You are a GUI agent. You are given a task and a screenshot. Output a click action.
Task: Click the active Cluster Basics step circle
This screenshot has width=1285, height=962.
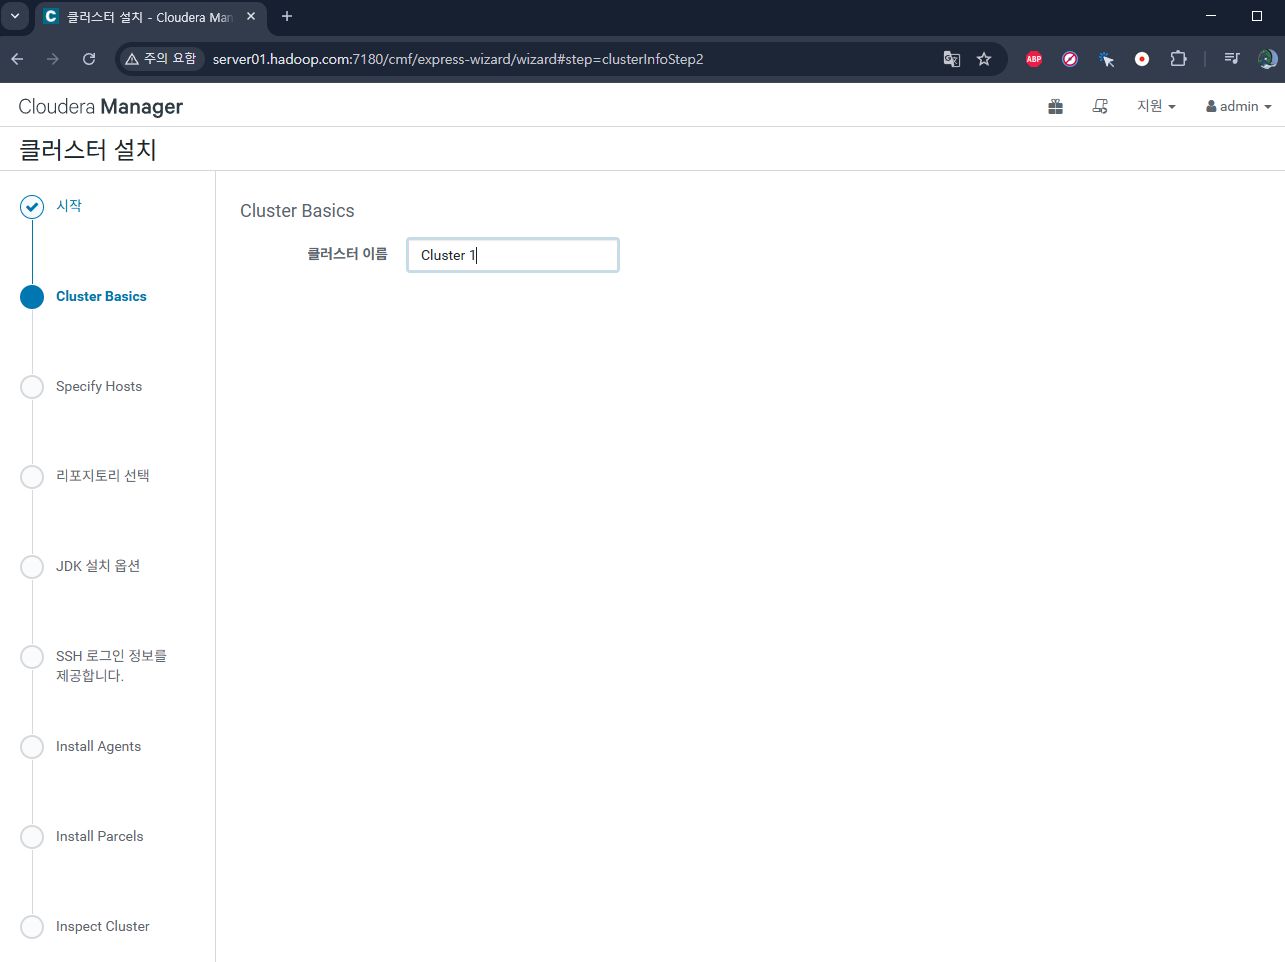point(32,297)
